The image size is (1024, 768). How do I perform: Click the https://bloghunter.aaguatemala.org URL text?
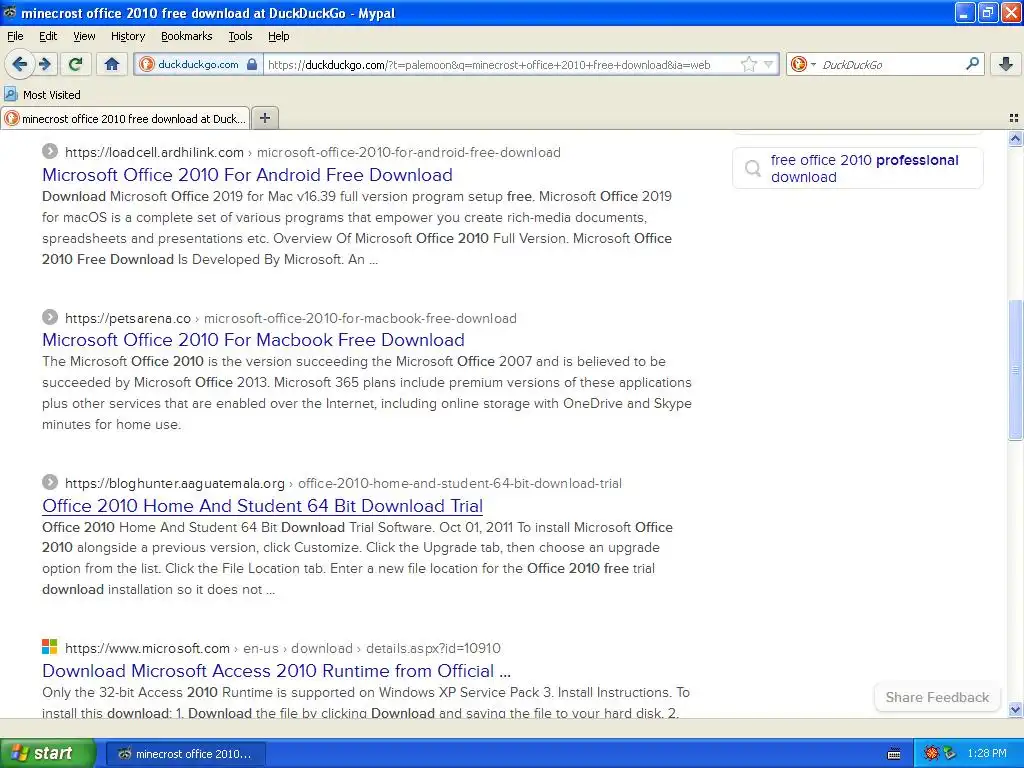click(x=175, y=483)
